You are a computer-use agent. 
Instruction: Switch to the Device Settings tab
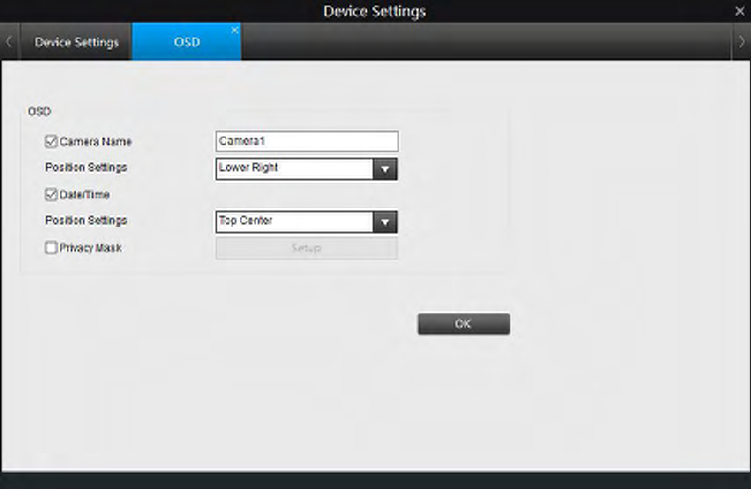pyautogui.click(x=77, y=42)
